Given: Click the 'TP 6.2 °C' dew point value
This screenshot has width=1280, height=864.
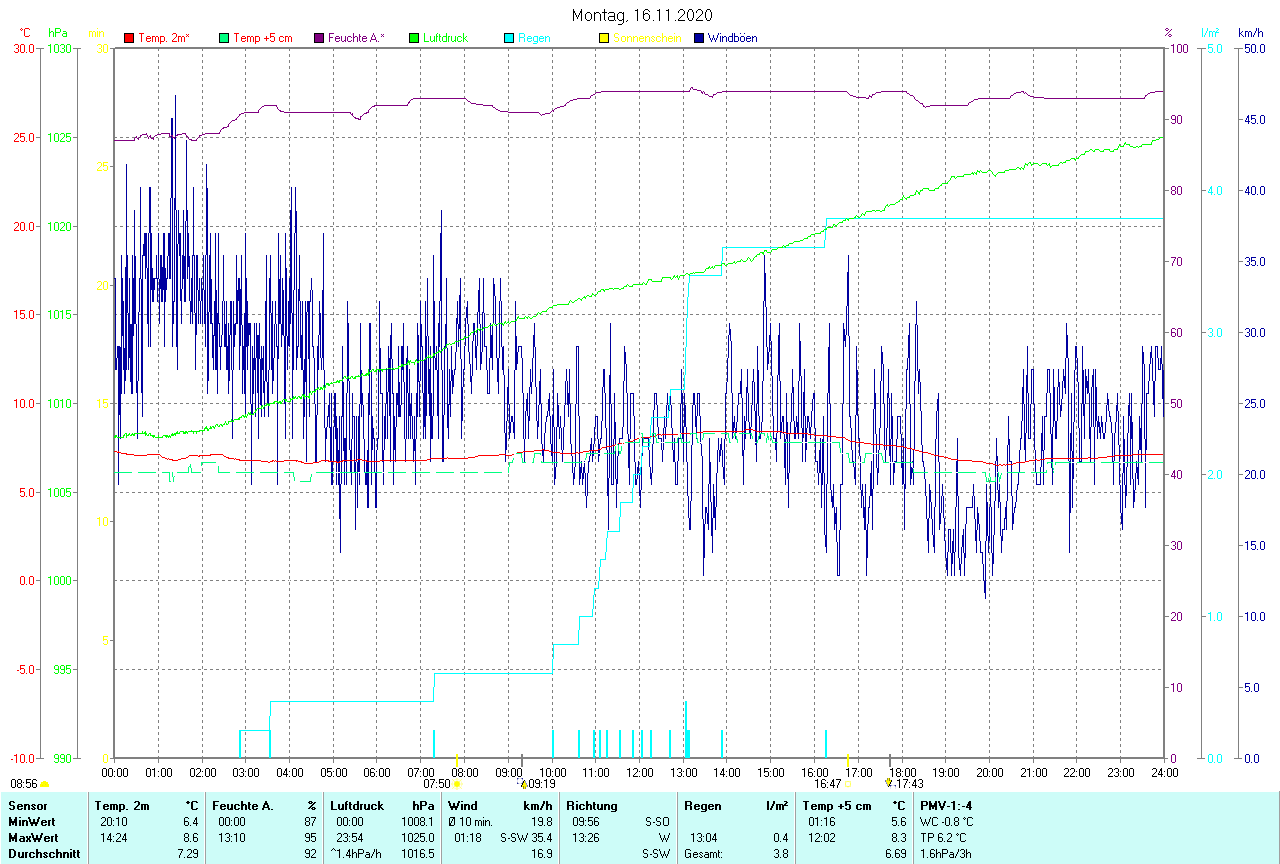Looking at the screenshot, I should 945,837.
